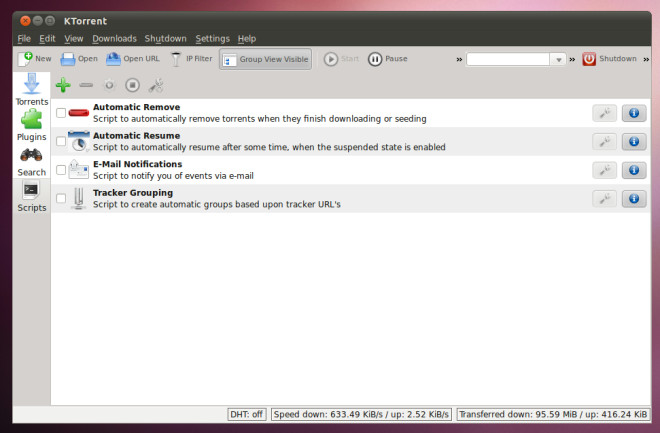Expand overflow chevron right of search box
The width and height of the screenshot is (660, 433).
point(572,60)
